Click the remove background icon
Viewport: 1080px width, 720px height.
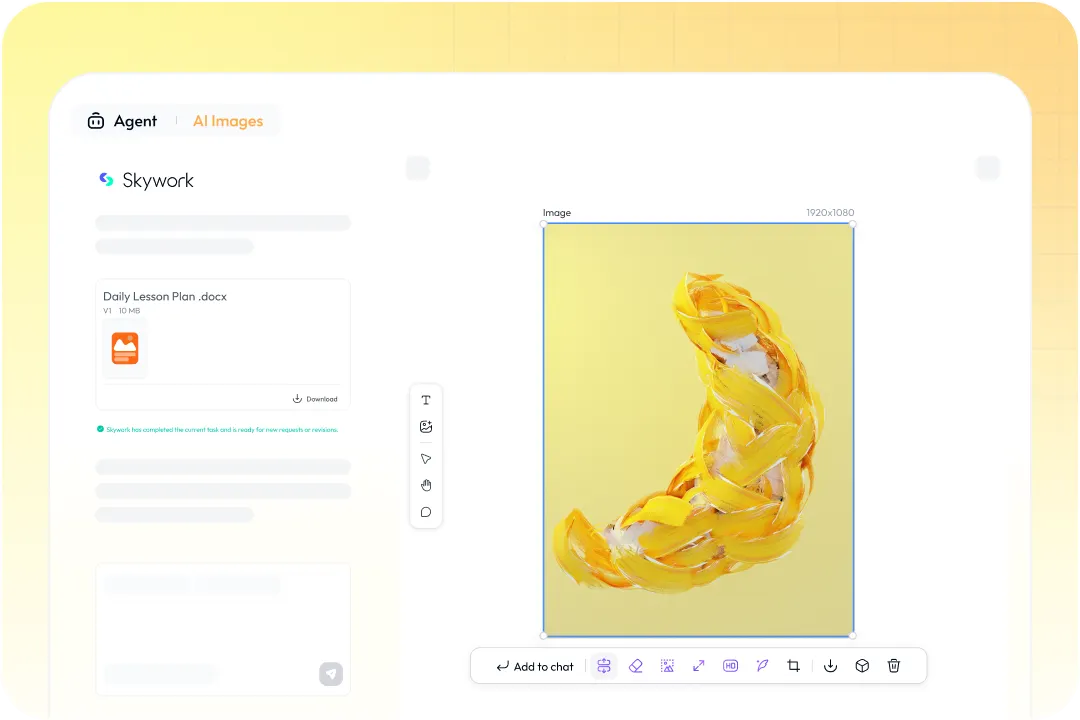667,666
